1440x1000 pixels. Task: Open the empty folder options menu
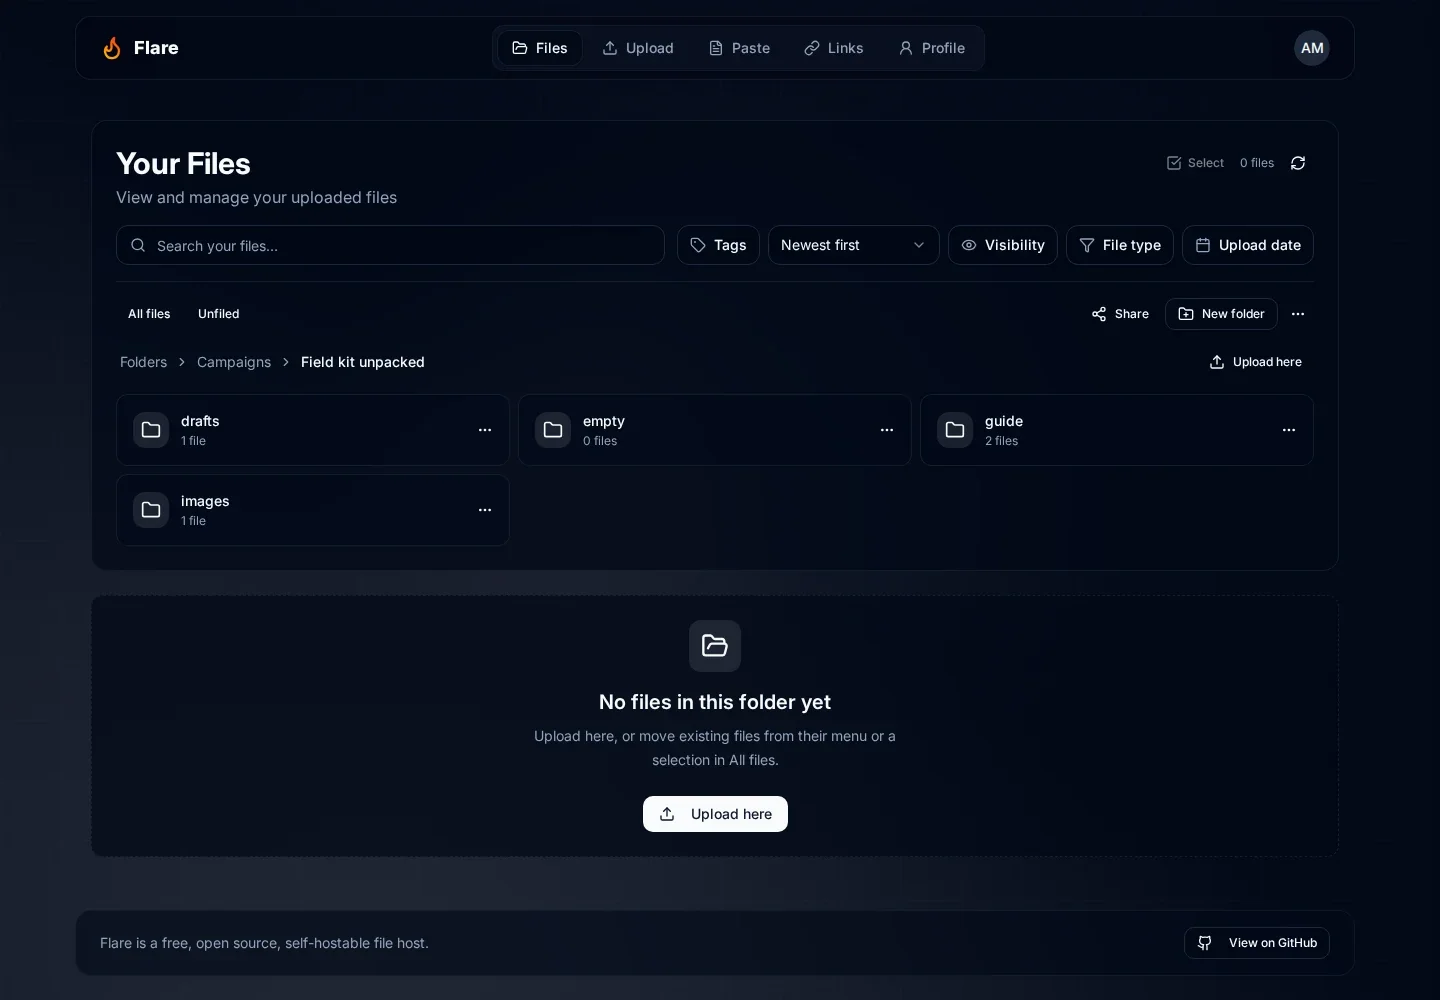point(887,430)
